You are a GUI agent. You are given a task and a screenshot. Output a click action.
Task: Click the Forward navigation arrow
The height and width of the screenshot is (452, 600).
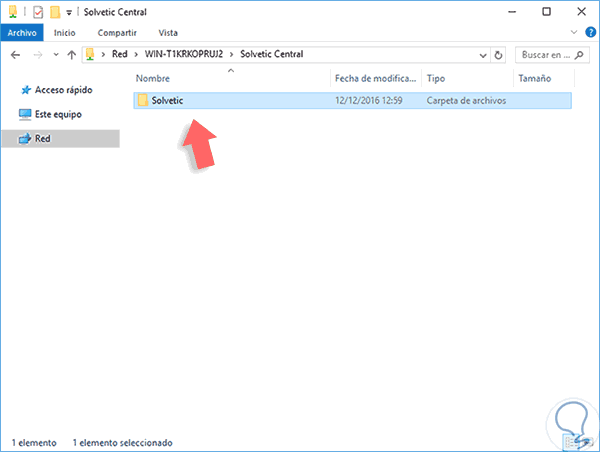(38, 55)
